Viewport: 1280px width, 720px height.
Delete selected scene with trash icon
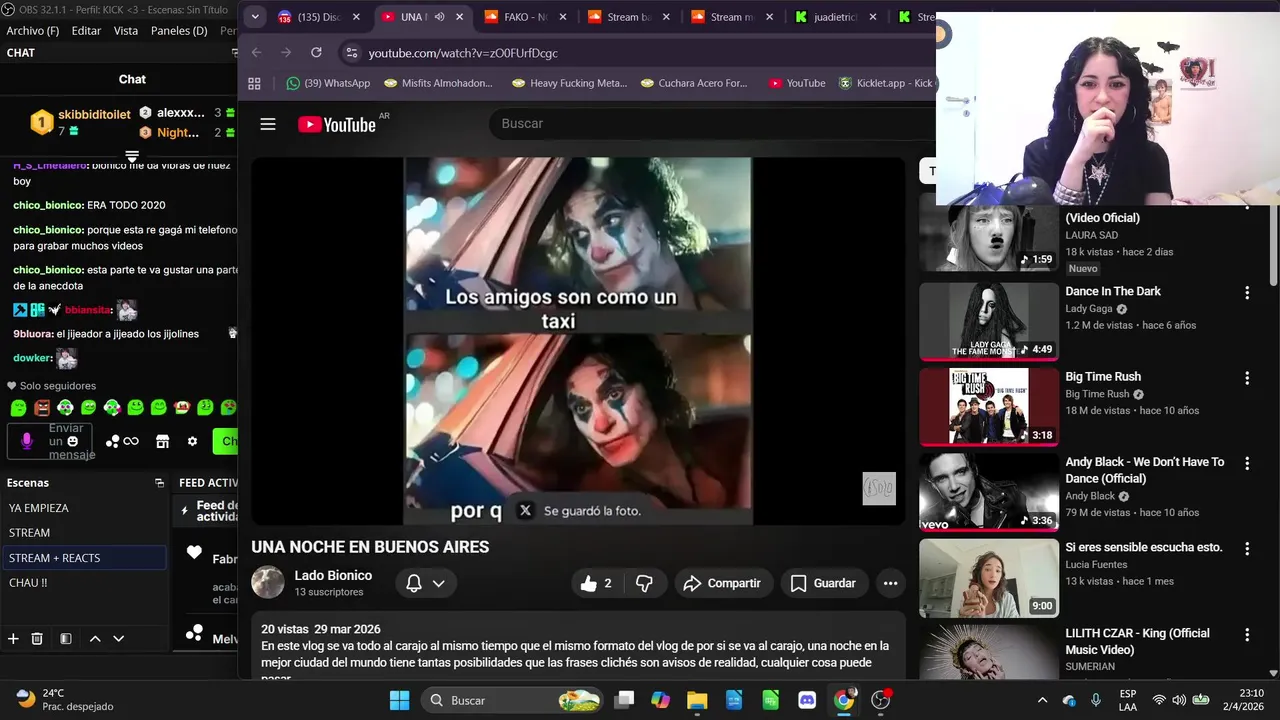[x=37, y=639]
